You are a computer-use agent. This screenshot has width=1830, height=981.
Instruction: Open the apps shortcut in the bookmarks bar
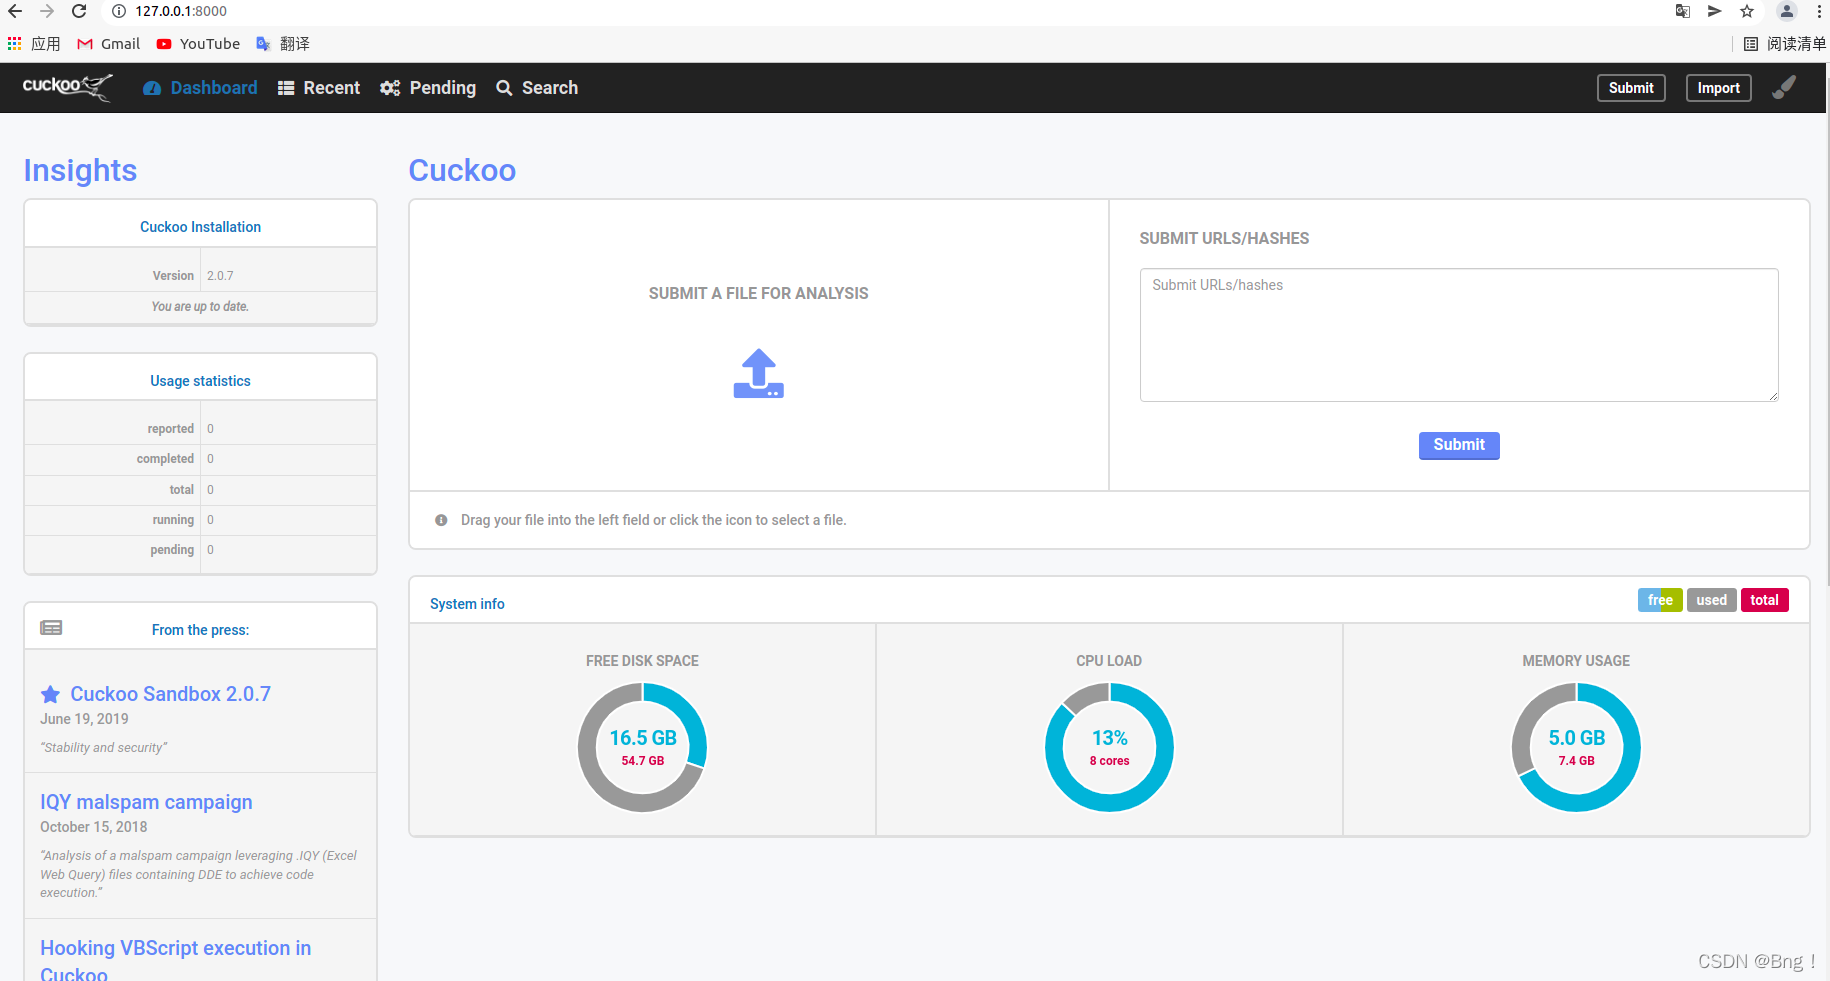34,44
